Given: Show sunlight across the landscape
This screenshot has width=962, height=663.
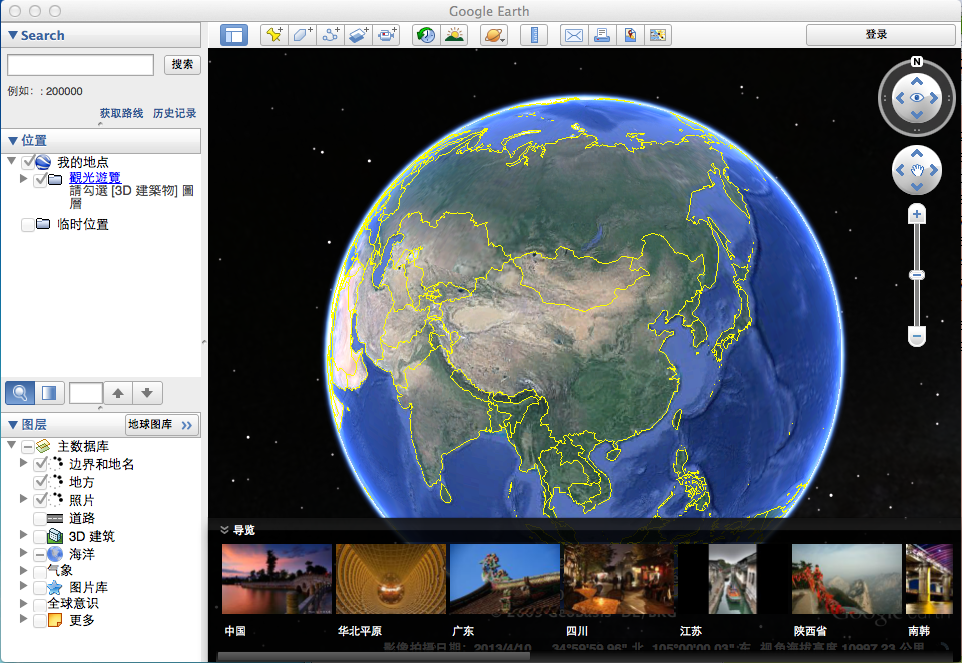Looking at the screenshot, I should tap(454, 35).
